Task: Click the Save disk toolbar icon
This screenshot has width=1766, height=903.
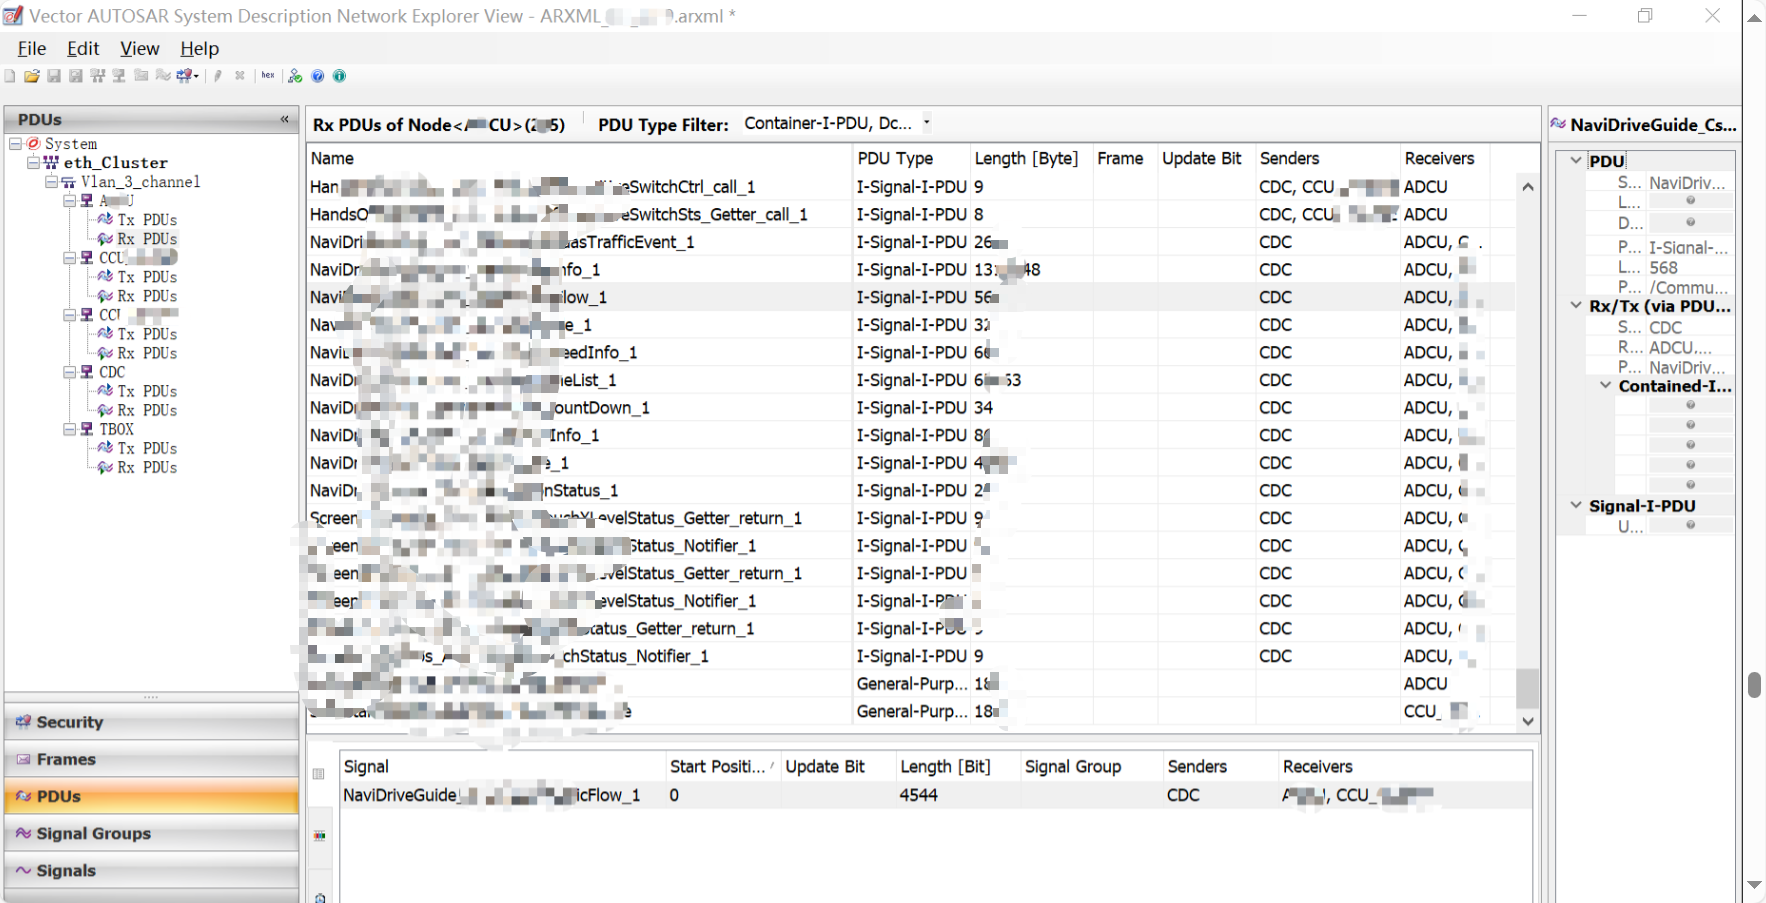Action: (x=54, y=76)
